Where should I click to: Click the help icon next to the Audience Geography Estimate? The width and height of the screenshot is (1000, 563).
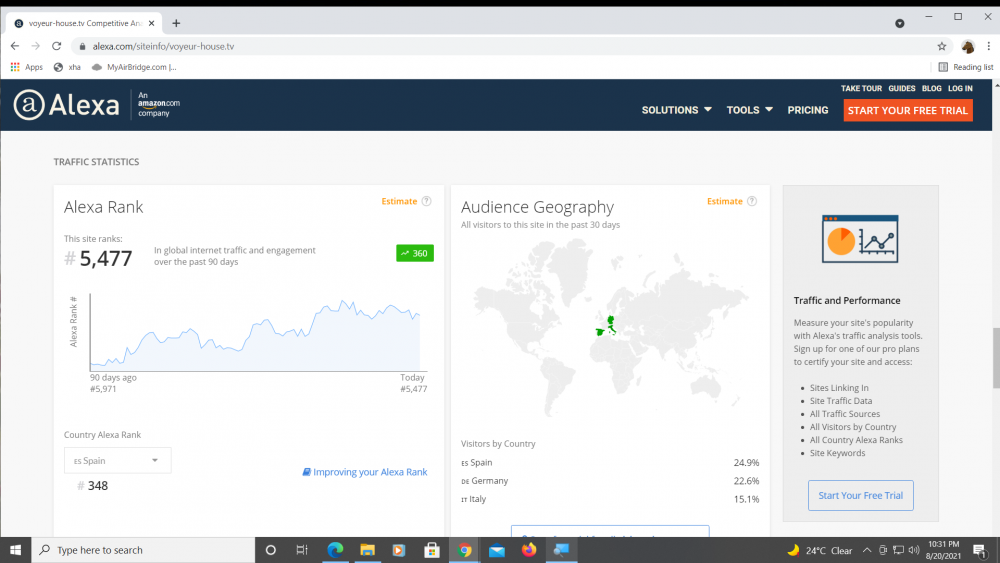(752, 201)
